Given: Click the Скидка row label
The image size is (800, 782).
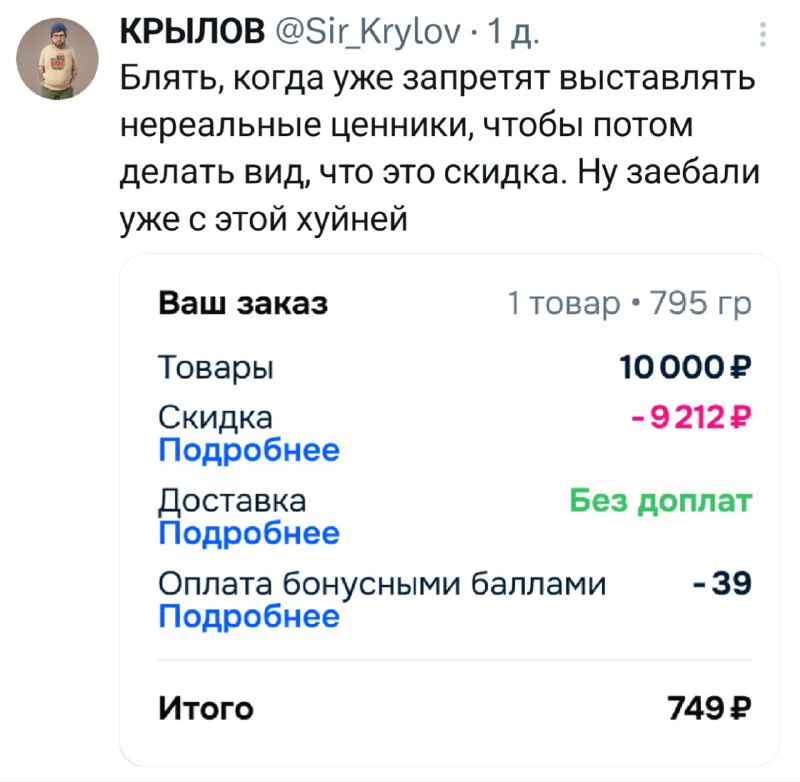Looking at the screenshot, I should [x=215, y=418].
